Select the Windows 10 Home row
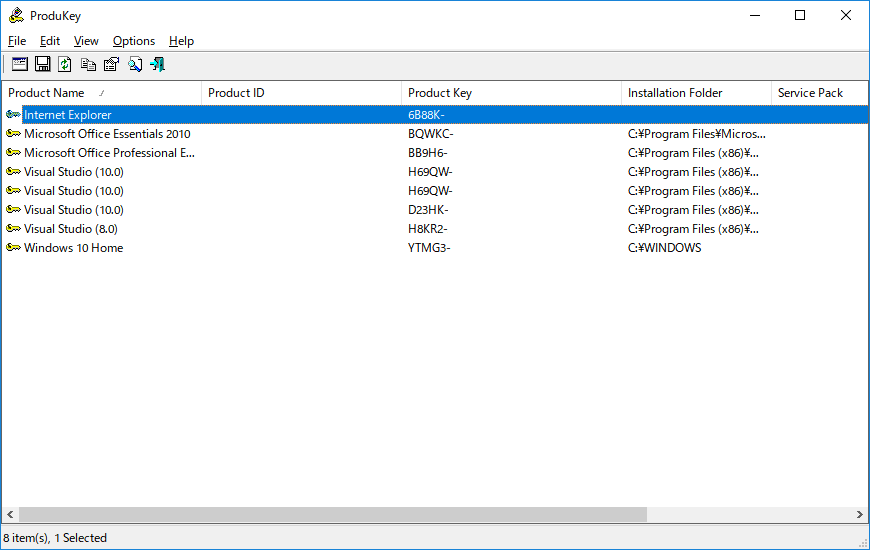 tap(435, 248)
